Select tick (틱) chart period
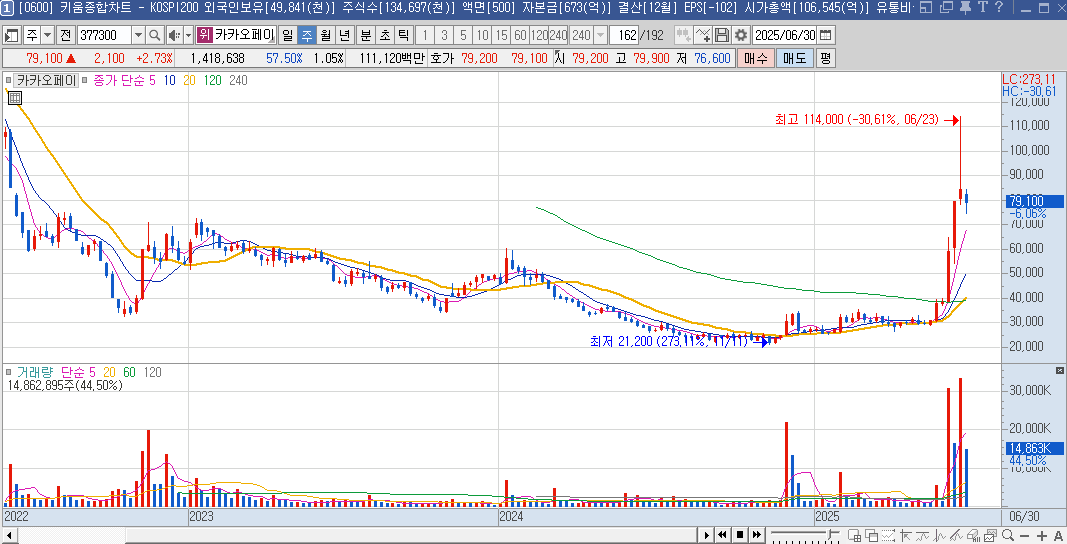The image size is (1067, 544). [x=404, y=35]
